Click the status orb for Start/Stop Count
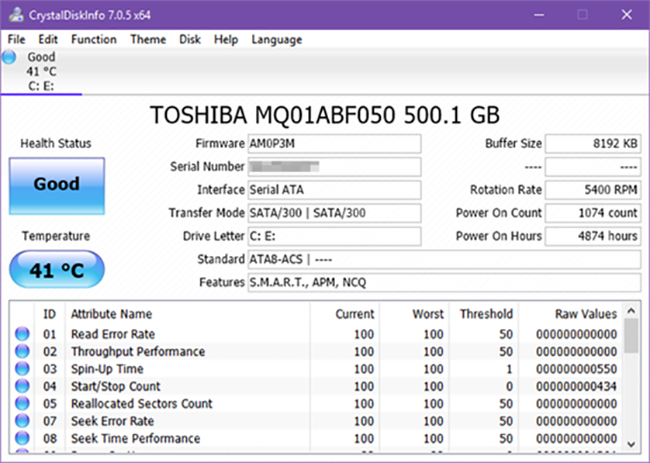The image size is (650, 463). coord(22,386)
